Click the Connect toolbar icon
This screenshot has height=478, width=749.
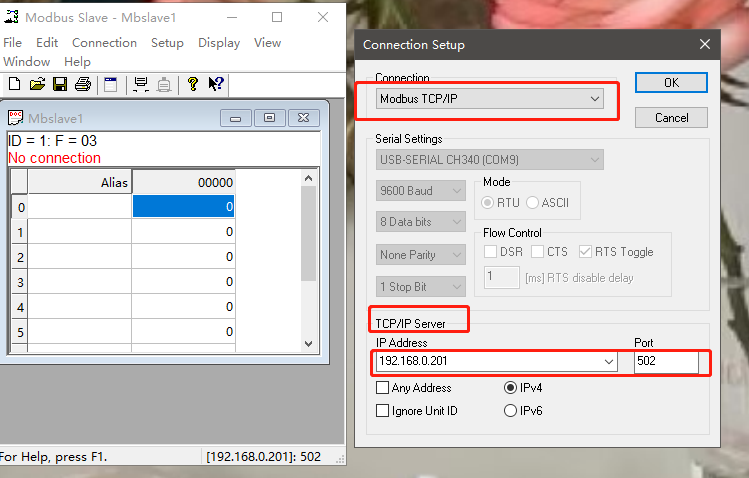pyautogui.click(x=140, y=85)
